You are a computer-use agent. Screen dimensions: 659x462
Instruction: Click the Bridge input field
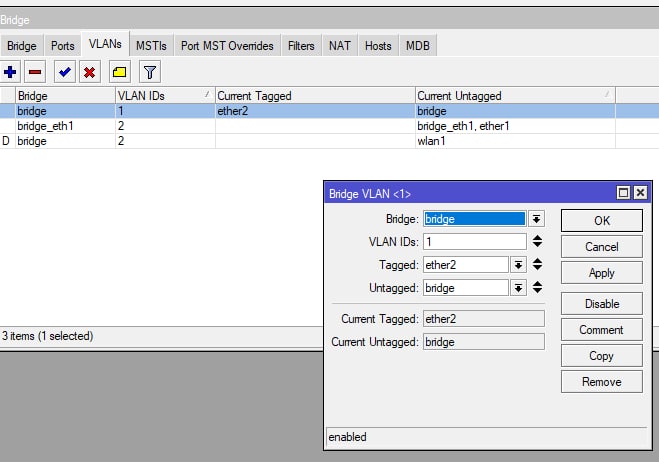pos(474,219)
